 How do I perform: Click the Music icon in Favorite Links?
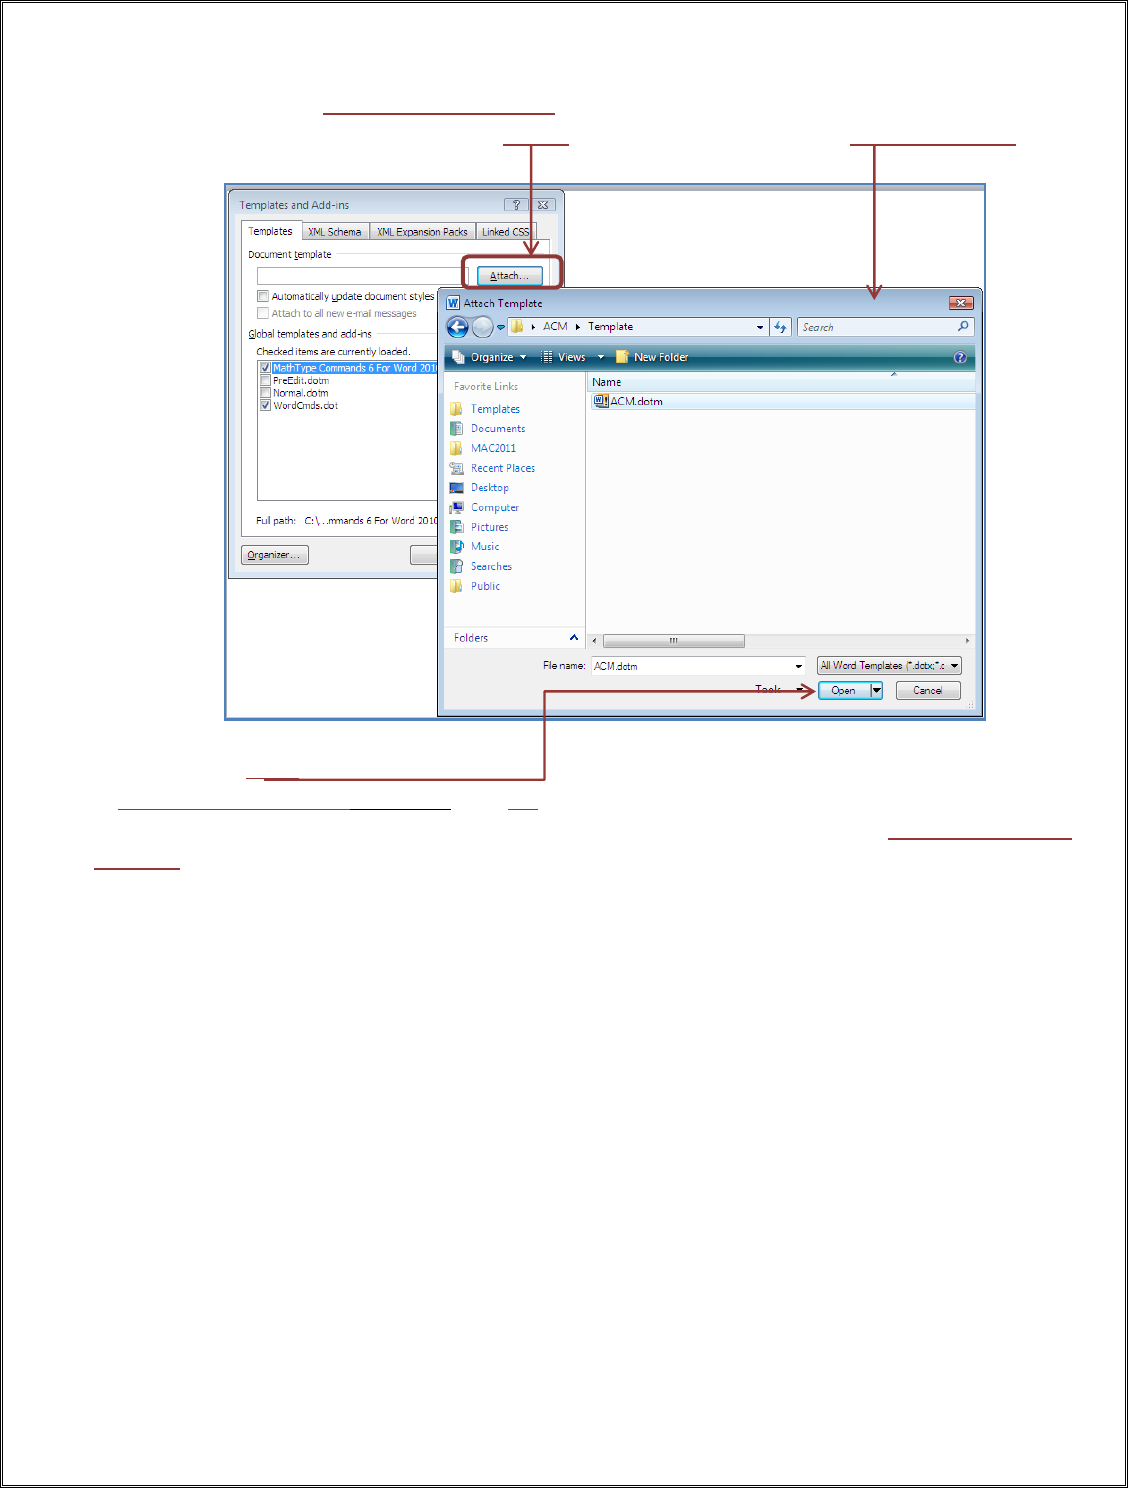(456, 546)
